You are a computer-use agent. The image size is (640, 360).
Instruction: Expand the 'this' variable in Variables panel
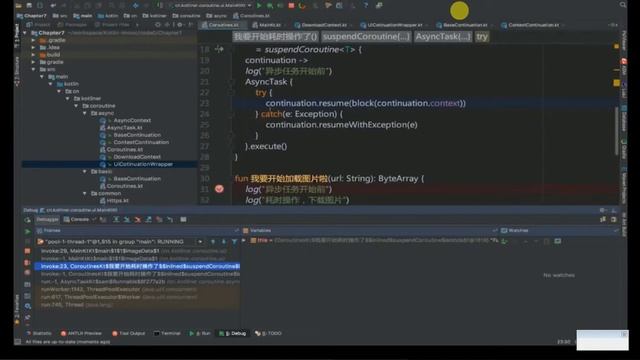244,240
